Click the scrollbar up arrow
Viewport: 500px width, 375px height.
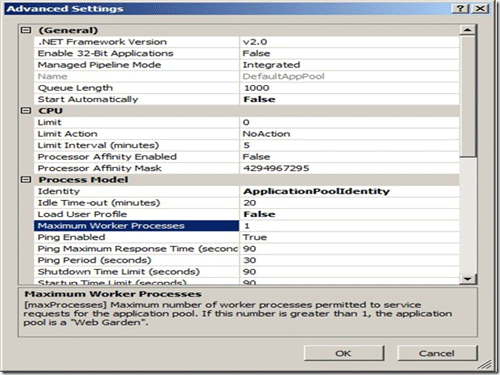[x=468, y=30]
